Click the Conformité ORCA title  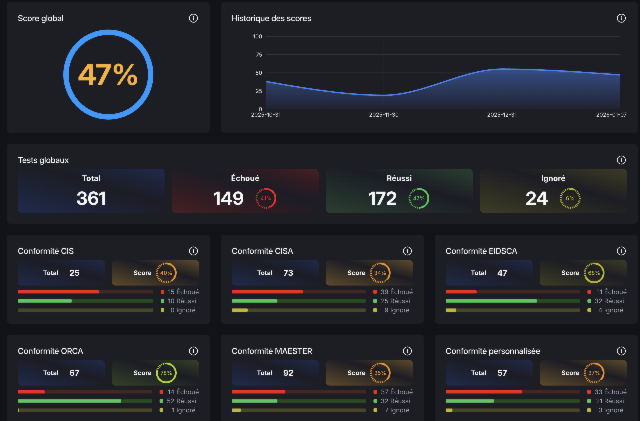point(51,351)
